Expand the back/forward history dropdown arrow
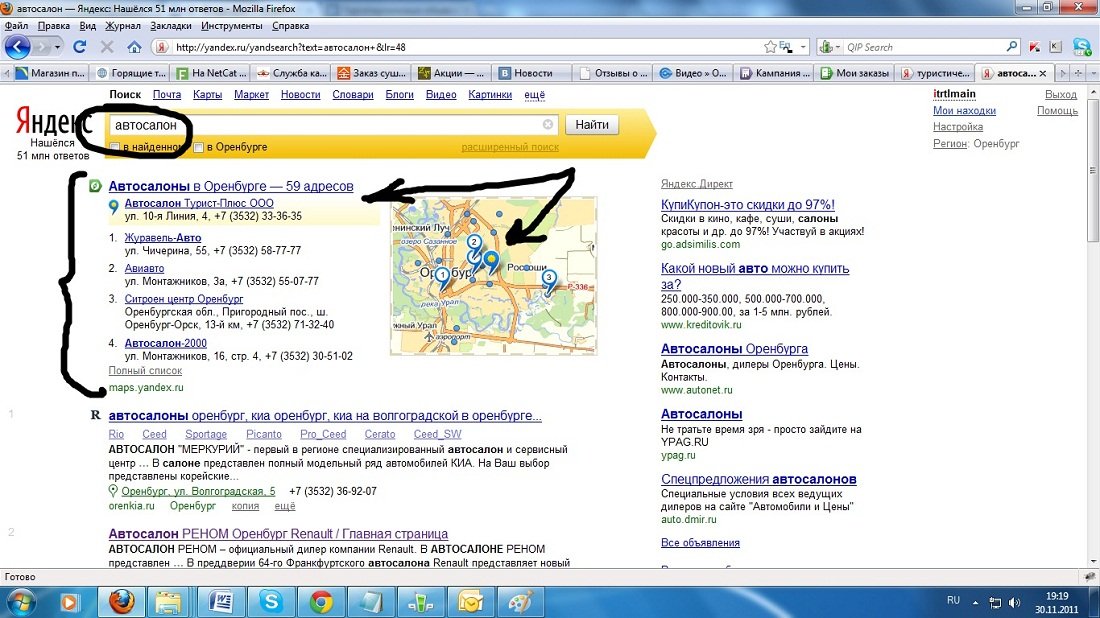The height and width of the screenshot is (618, 1100). coord(58,47)
